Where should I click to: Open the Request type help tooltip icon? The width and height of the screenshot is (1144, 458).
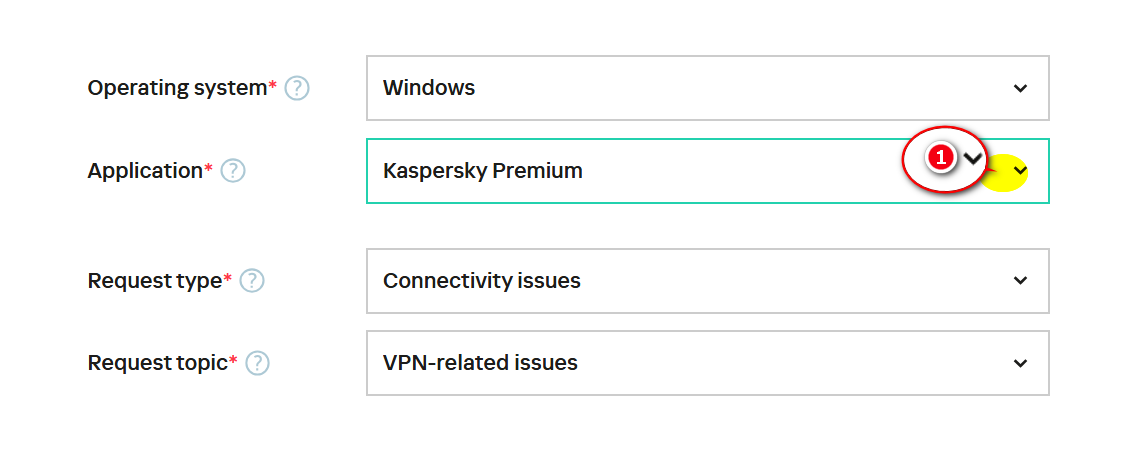(x=252, y=281)
